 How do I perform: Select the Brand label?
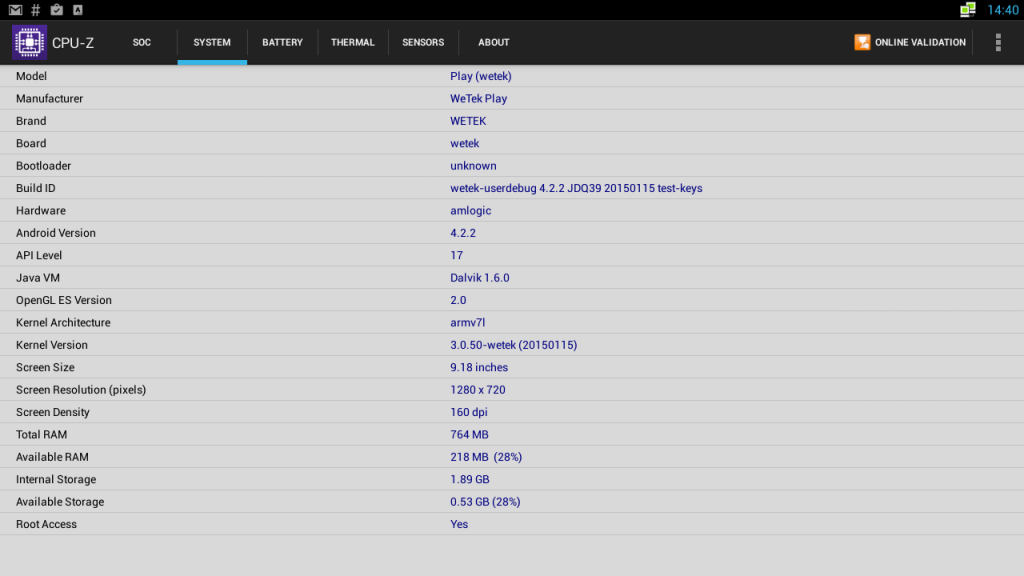click(31, 121)
